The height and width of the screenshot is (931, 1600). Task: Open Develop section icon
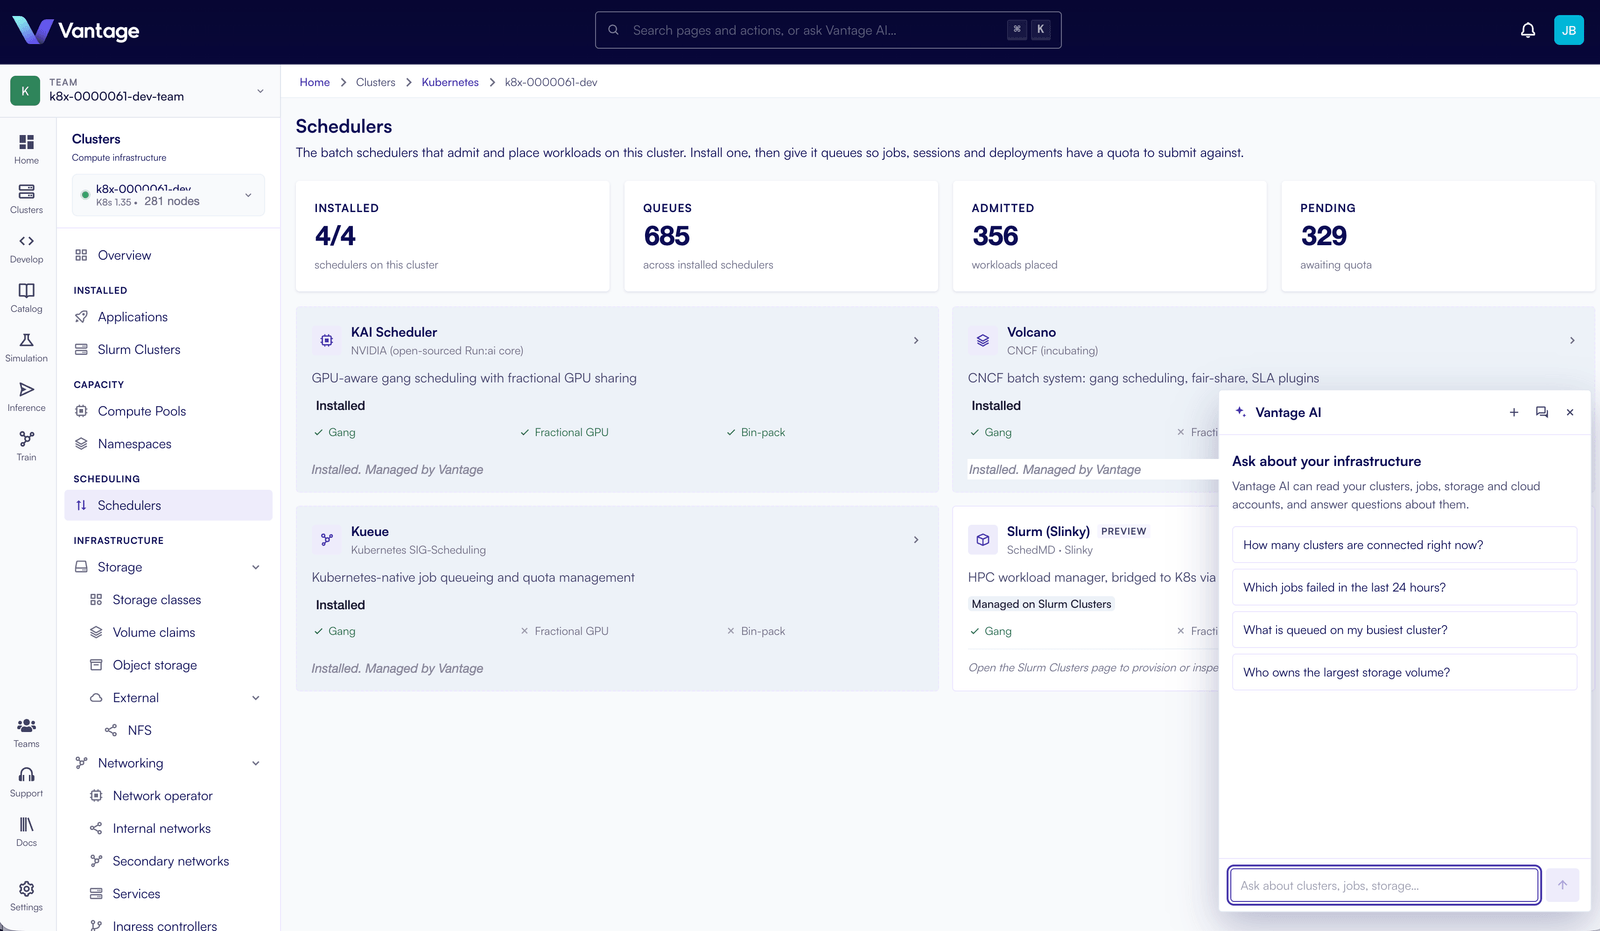tap(27, 248)
